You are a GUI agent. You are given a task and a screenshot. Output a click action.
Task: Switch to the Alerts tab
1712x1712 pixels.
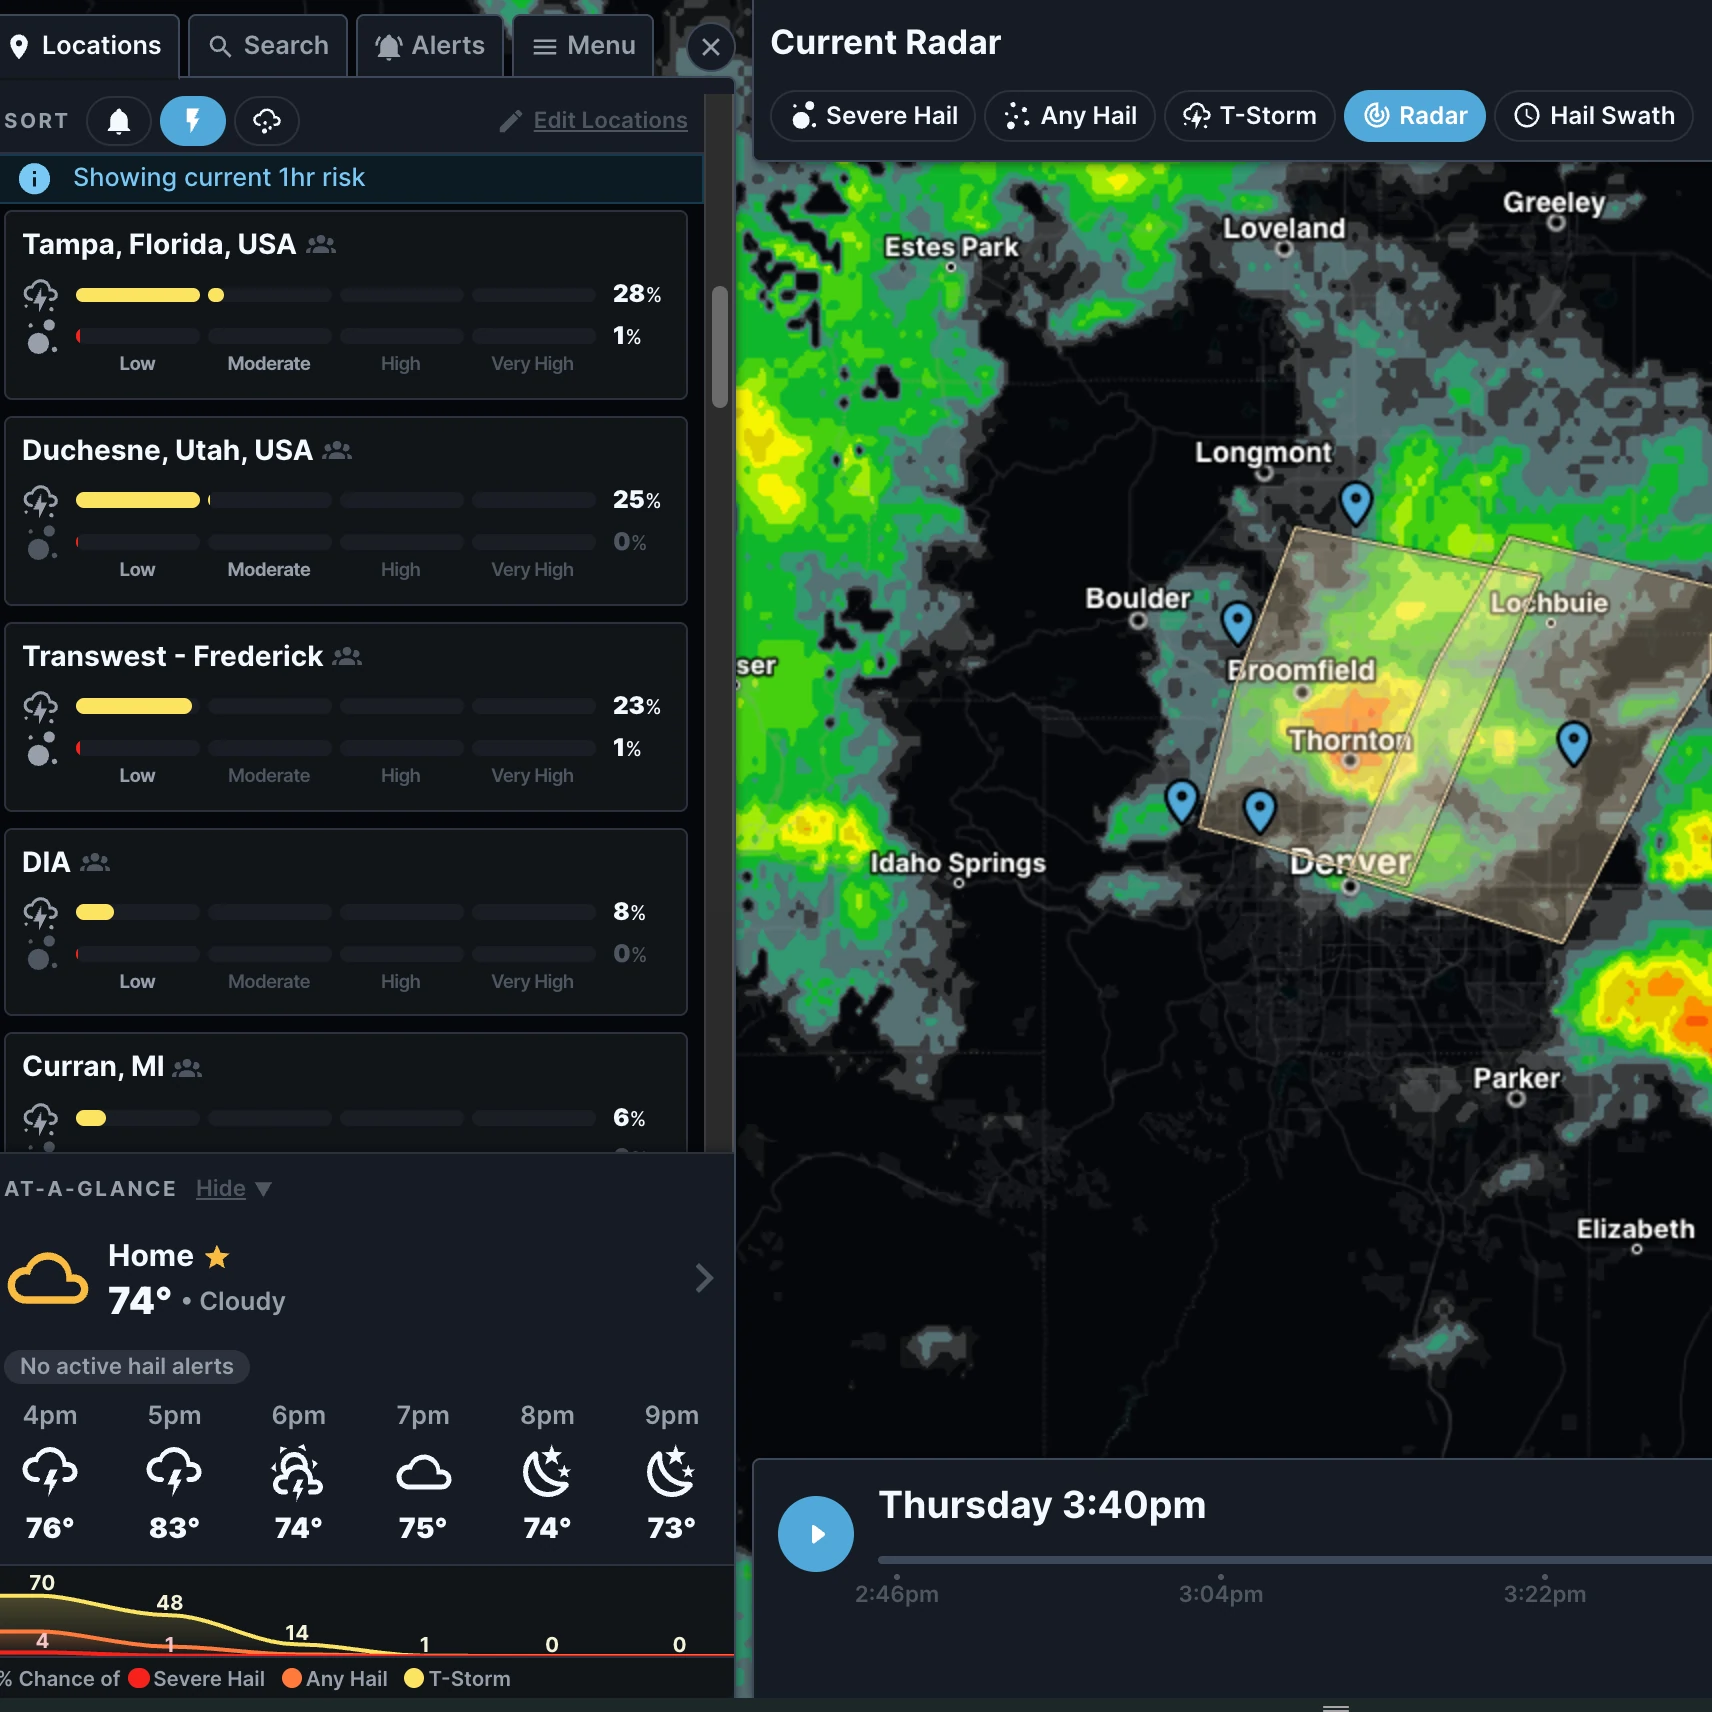point(429,46)
